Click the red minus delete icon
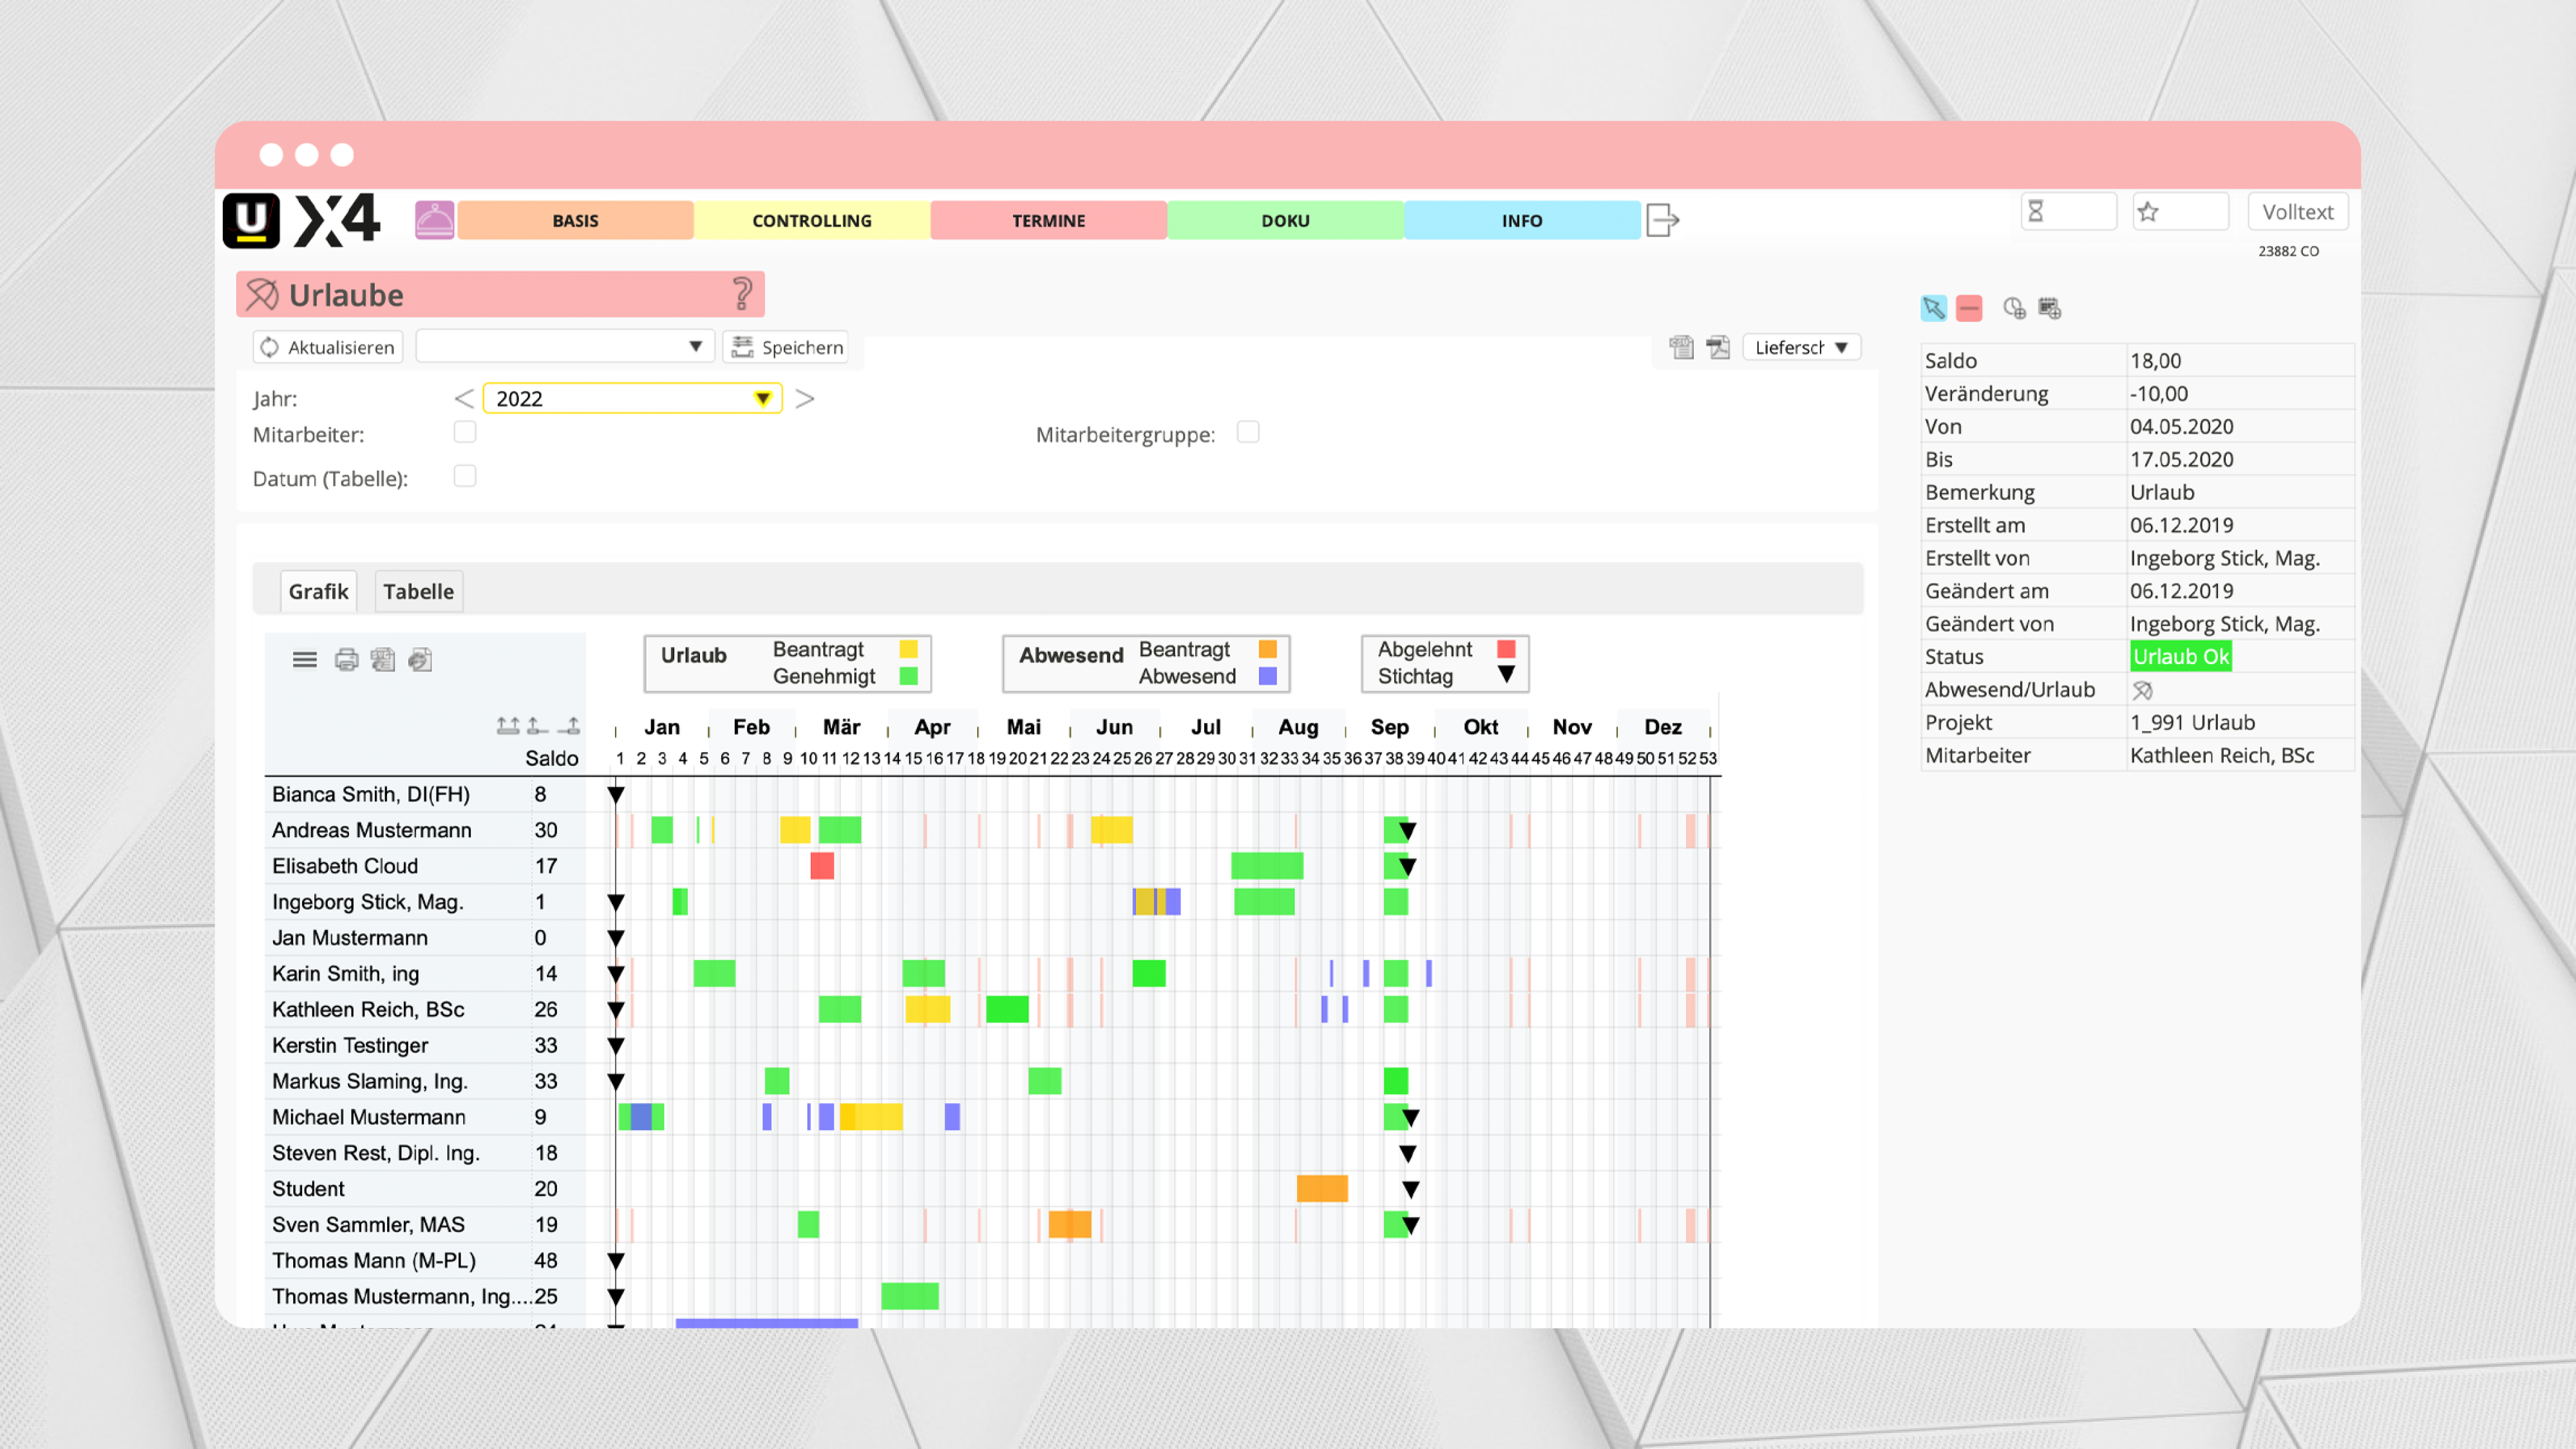2576x1449 pixels. (1969, 308)
